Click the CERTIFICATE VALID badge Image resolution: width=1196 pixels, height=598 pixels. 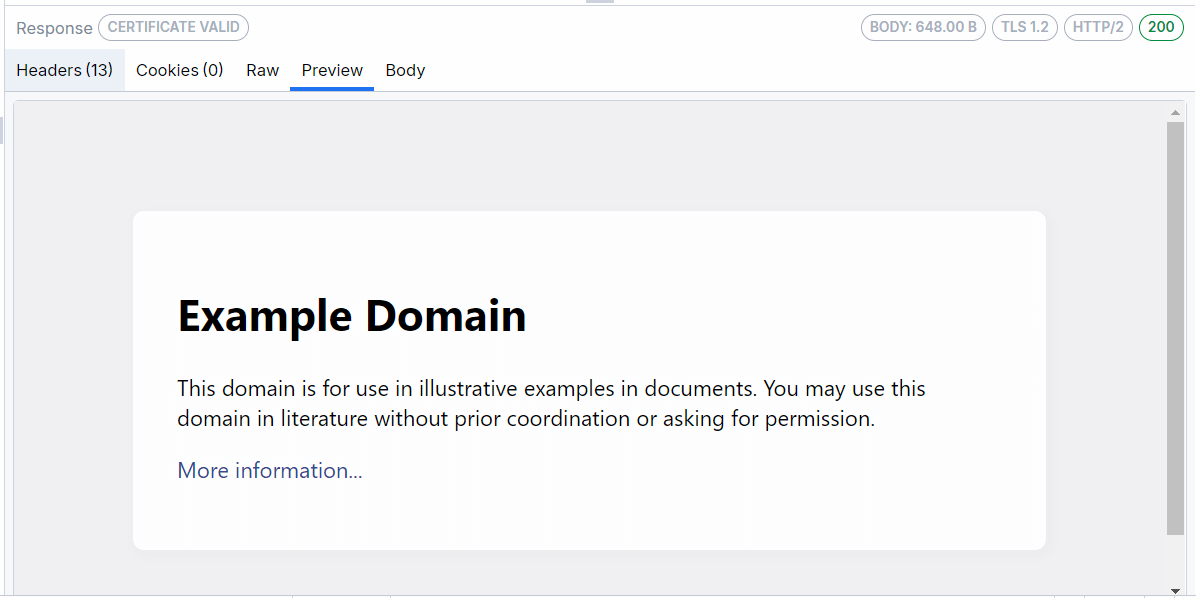tap(172, 27)
